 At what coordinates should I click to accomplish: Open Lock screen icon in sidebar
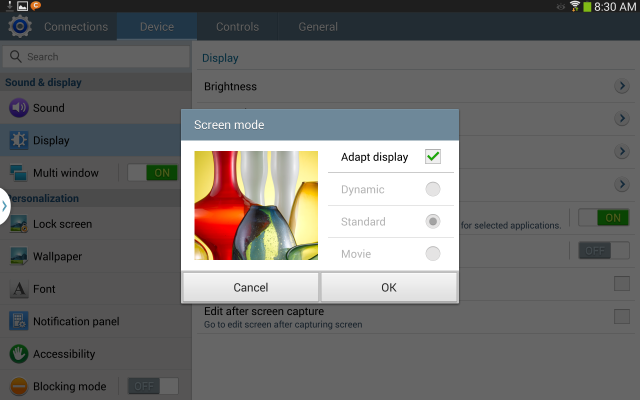point(19,224)
